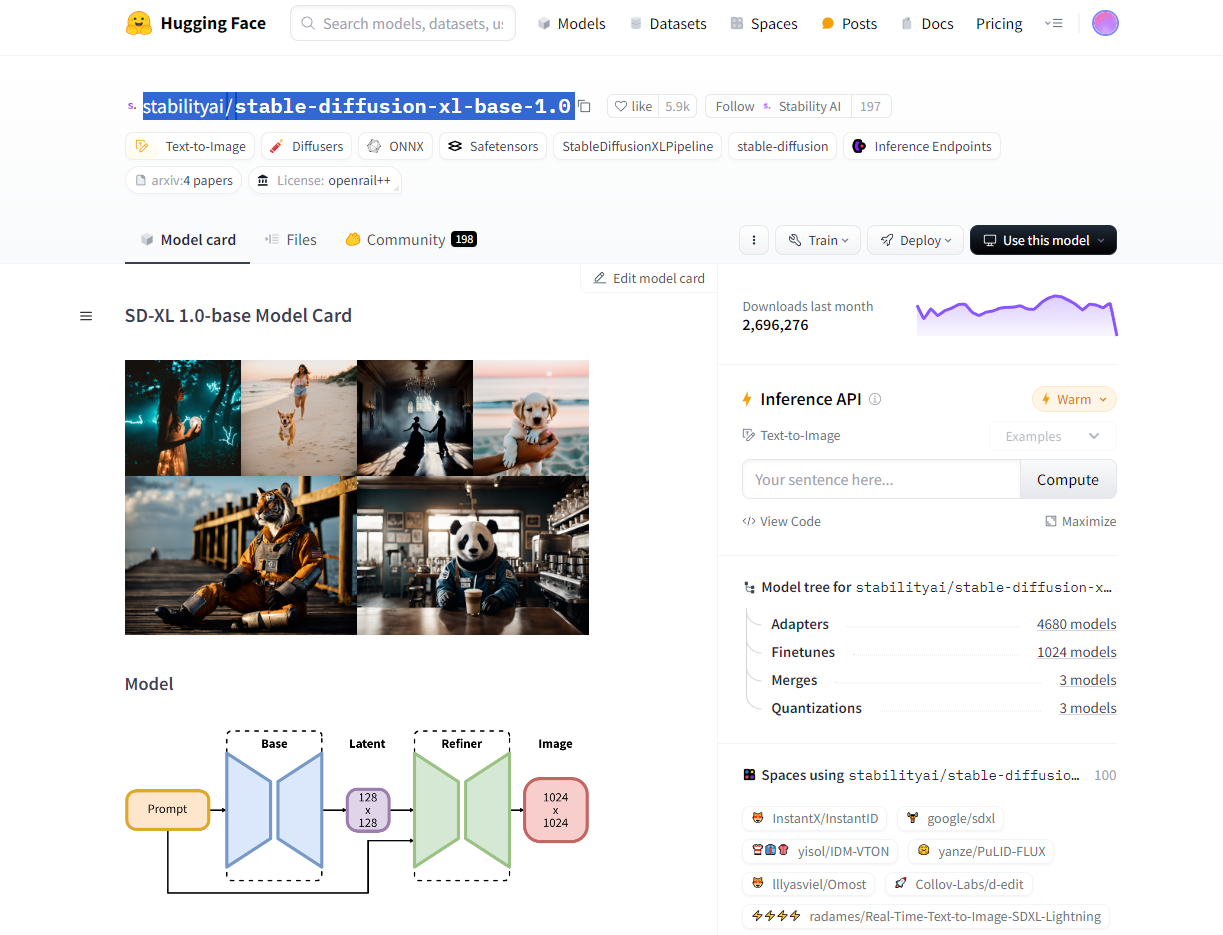The width and height of the screenshot is (1223, 935).
Task: Open the License openrail++ tag
Action: pyautogui.click(x=324, y=180)
